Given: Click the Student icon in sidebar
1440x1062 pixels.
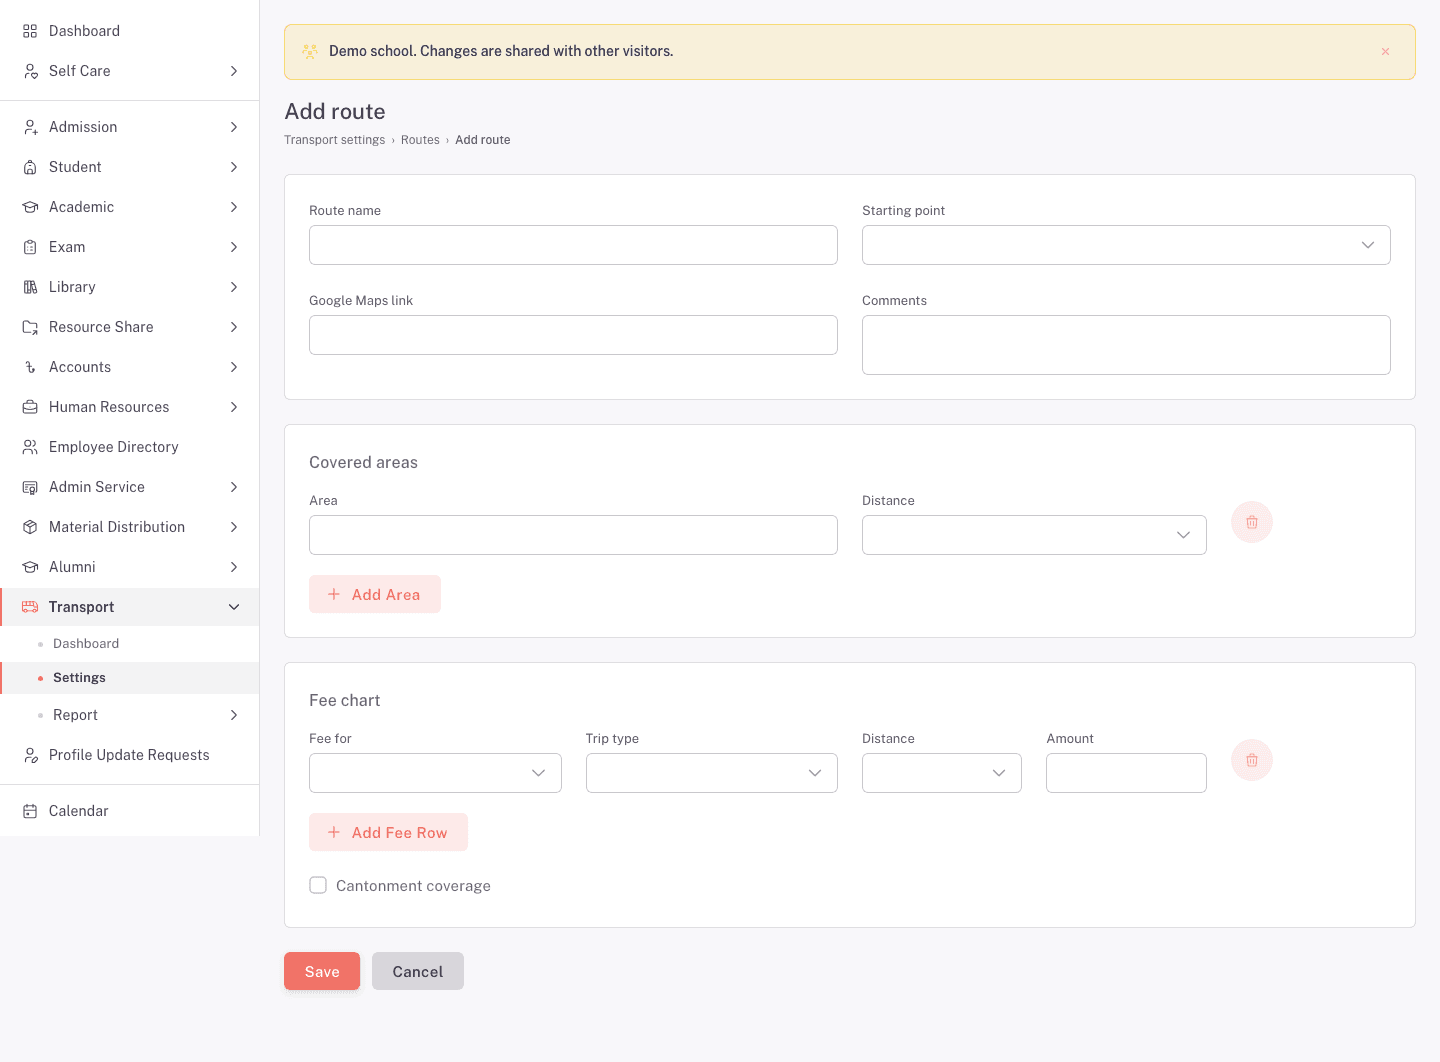Looking at the screenshot, I should point(30,167).
